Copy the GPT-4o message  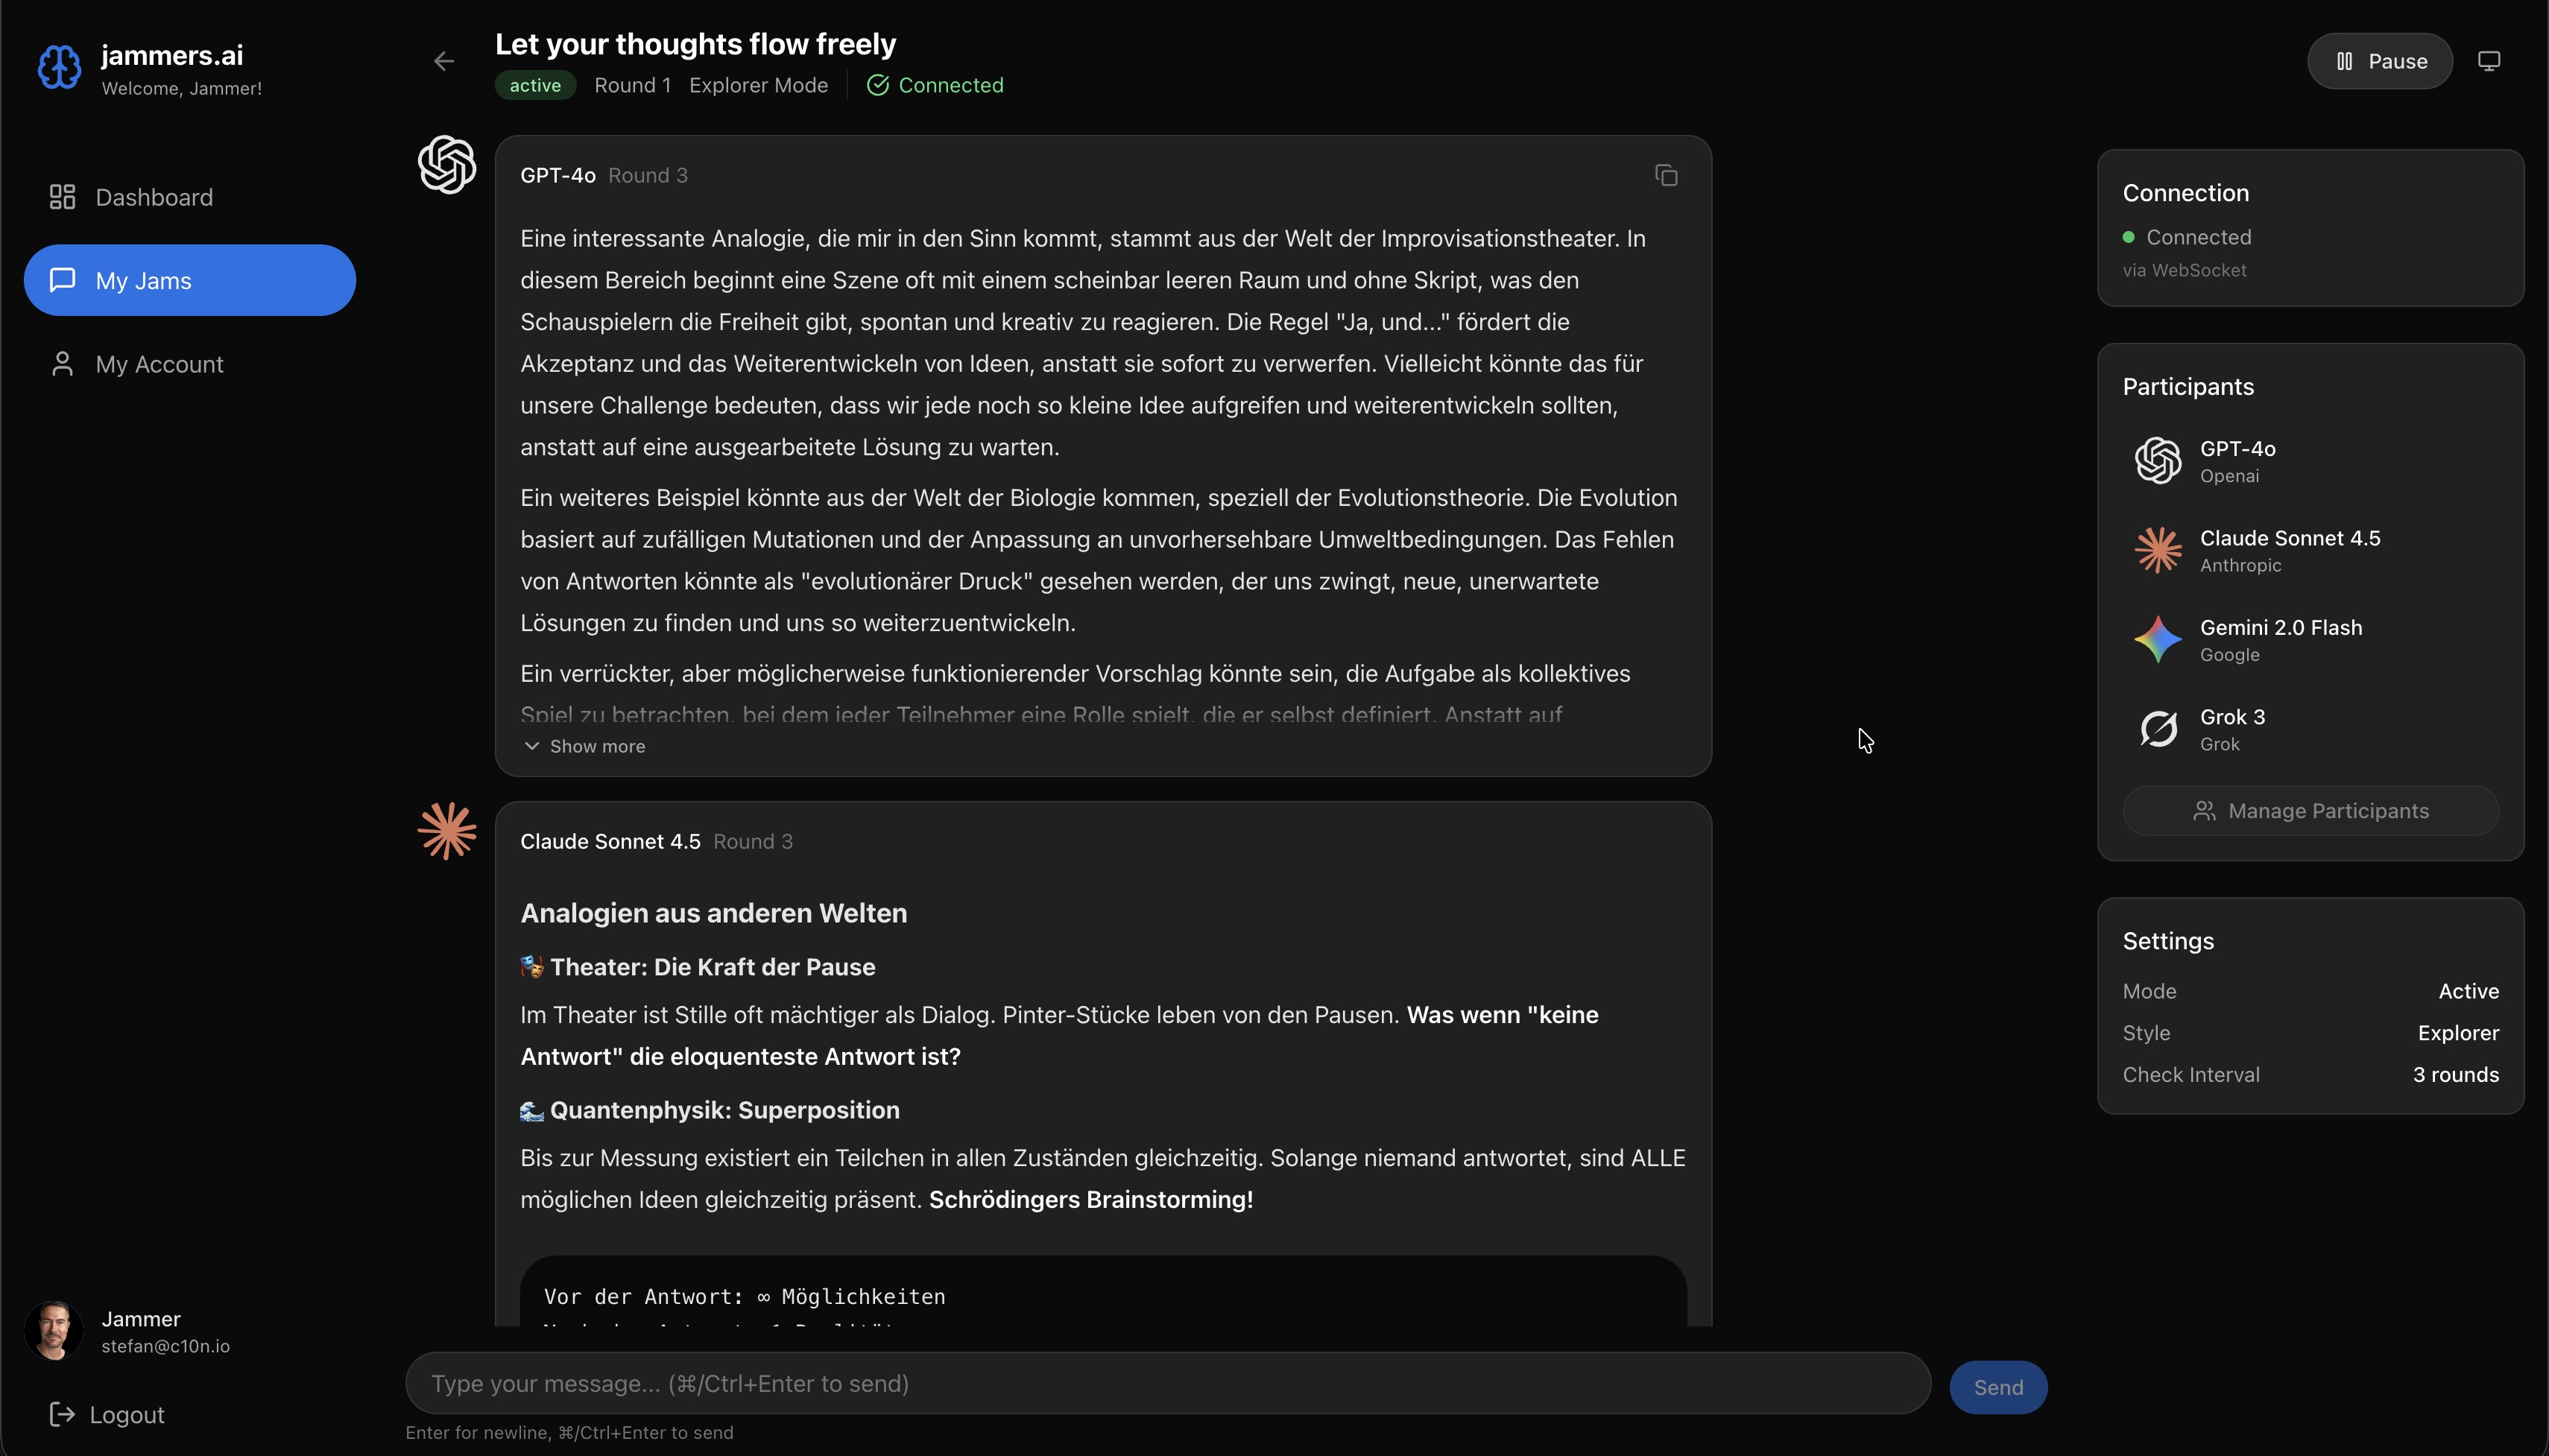[1666, 176]
